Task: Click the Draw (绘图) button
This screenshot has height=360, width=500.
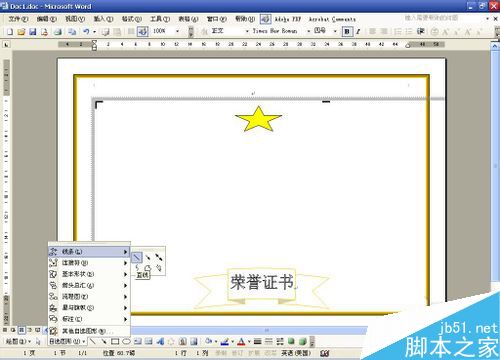Action: [18, 341]
